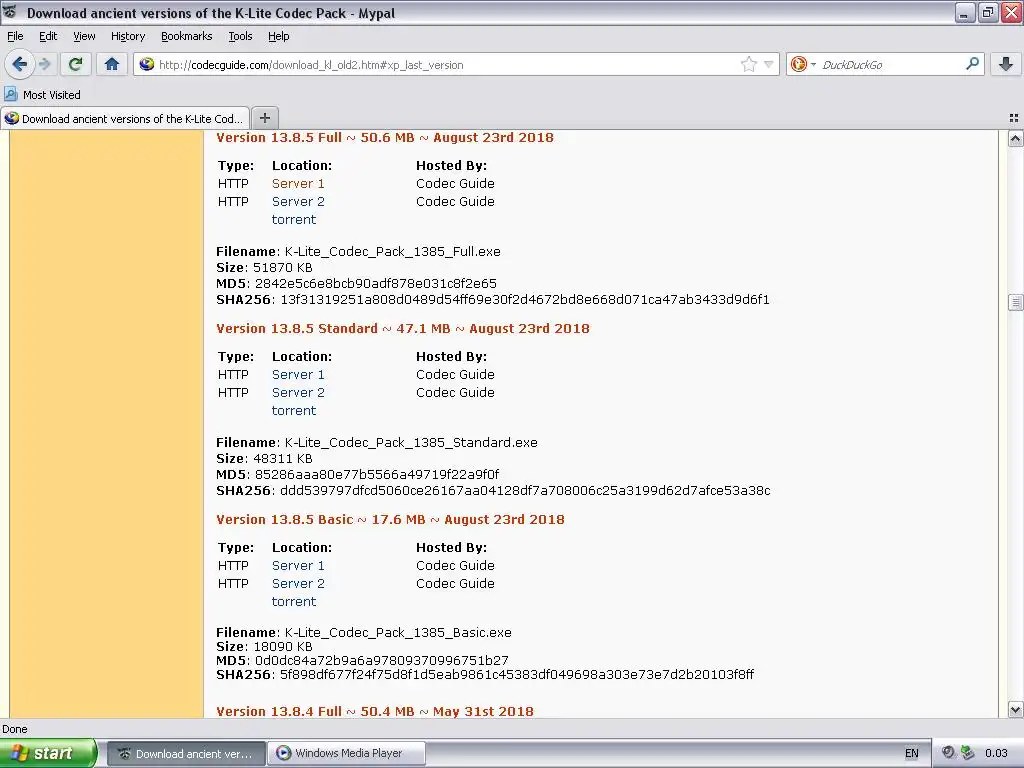
Task: Select the K-Lite Codec download tab
Action: pyautogui.click(x=125, y=118)
